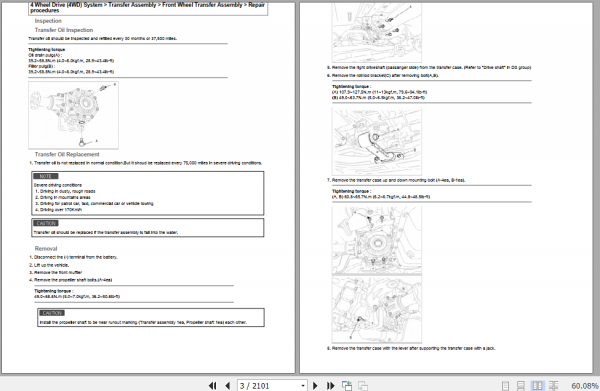Go to the first page
Screen dimensions: 600x391
coord(212,386)
